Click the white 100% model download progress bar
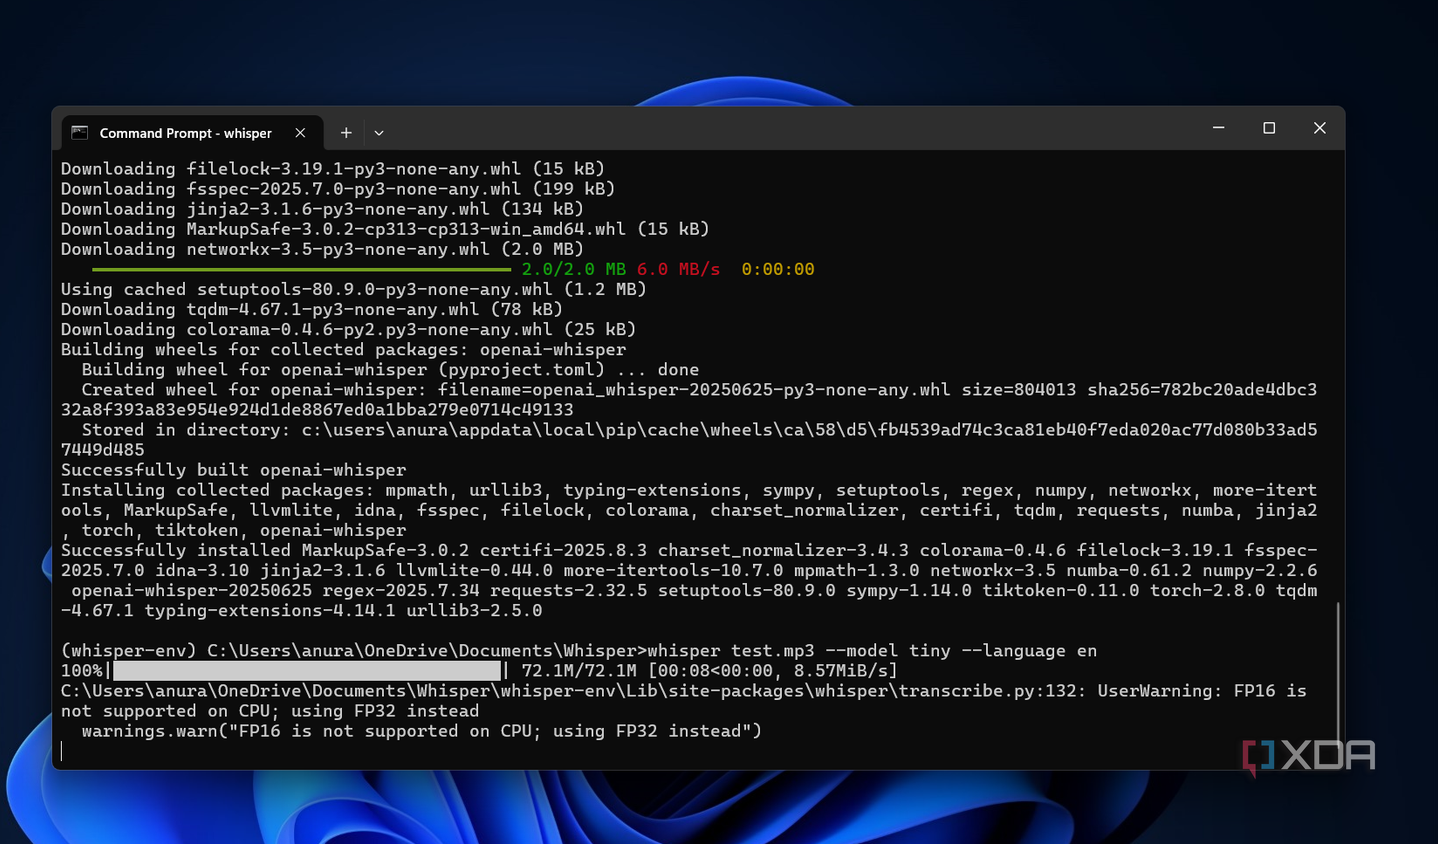Image resolution: width=1438 pixels, height=844 pixels. coord(307,671)
